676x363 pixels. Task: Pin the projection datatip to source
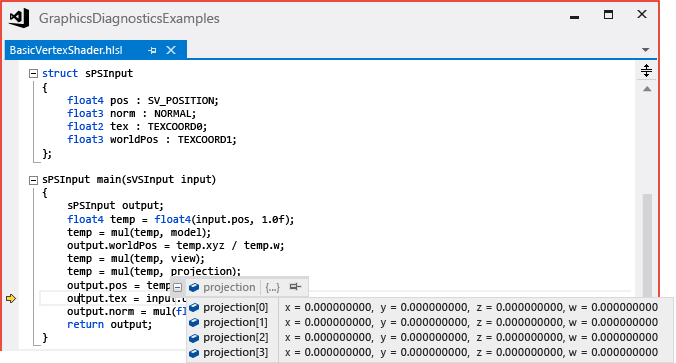(295, 287)
